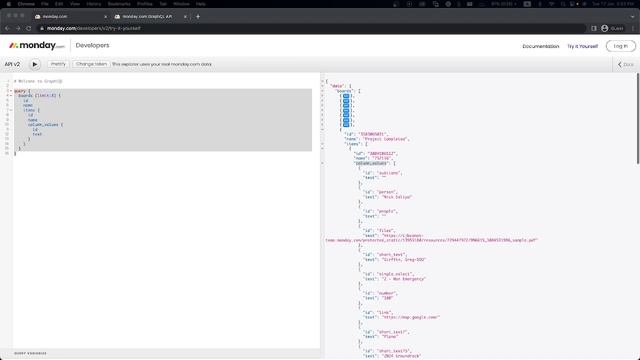
Task: Click the API v2 label
Action: pyautogui.click(x=12, y=64)
